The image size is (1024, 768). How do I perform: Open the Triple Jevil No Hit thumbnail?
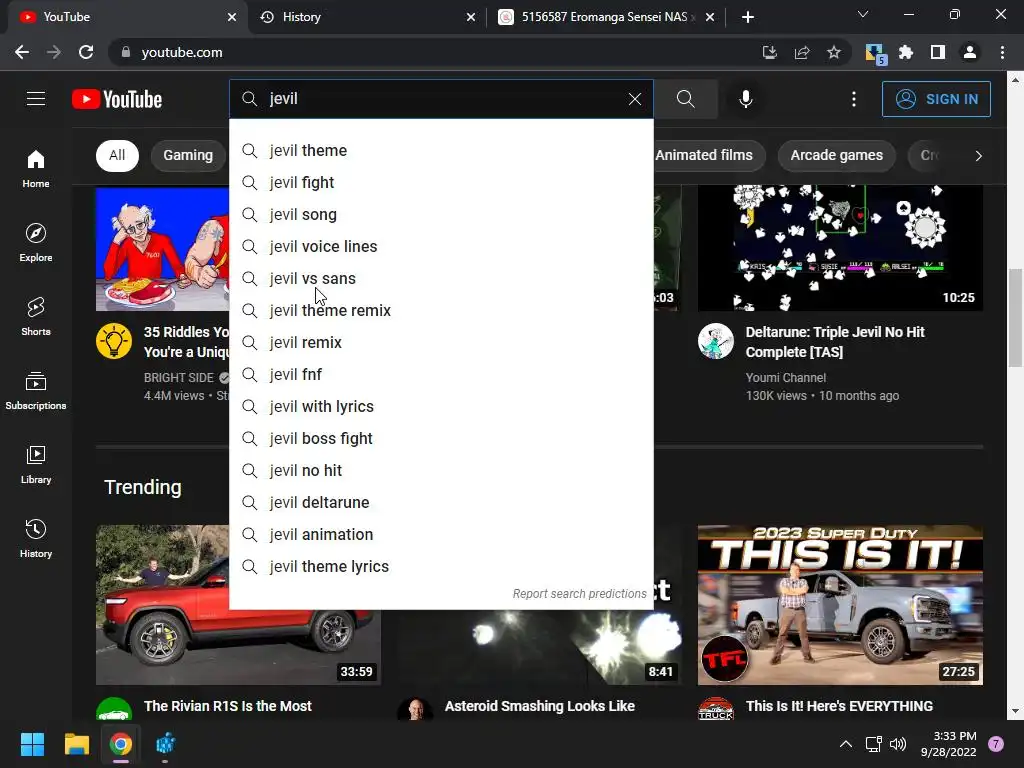click(840, 248)
